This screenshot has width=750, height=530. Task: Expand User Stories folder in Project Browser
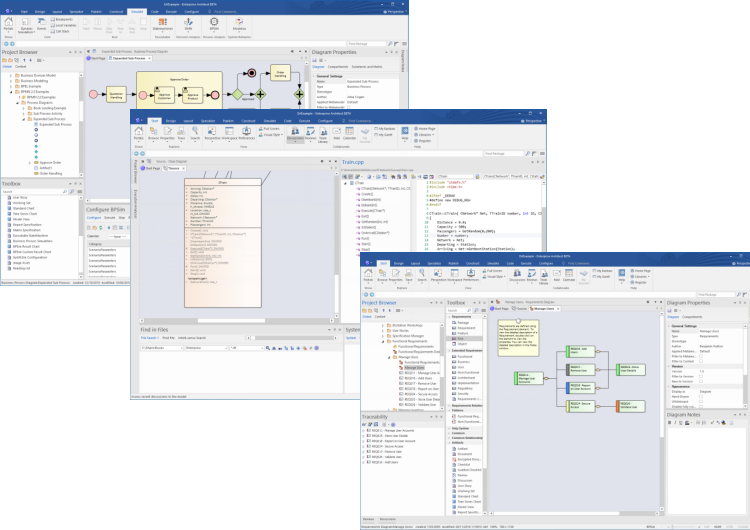(383, 331)
